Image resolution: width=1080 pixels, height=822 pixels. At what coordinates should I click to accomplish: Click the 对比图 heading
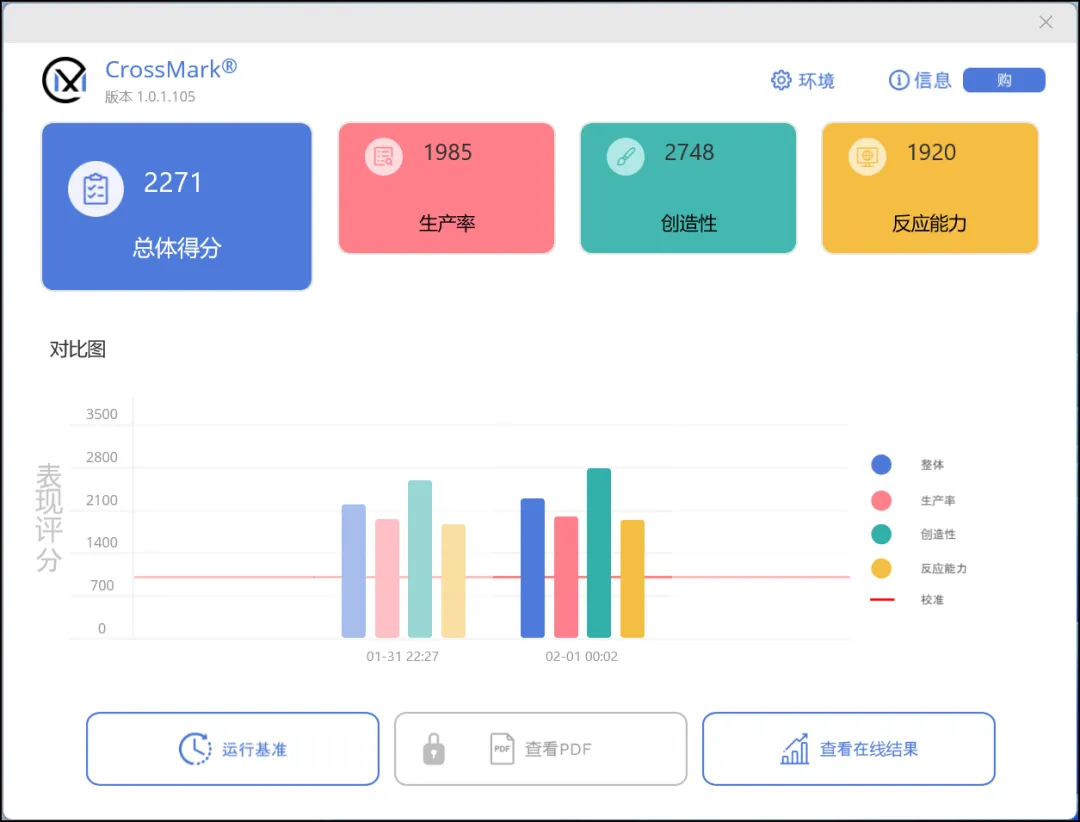point(78,349)
